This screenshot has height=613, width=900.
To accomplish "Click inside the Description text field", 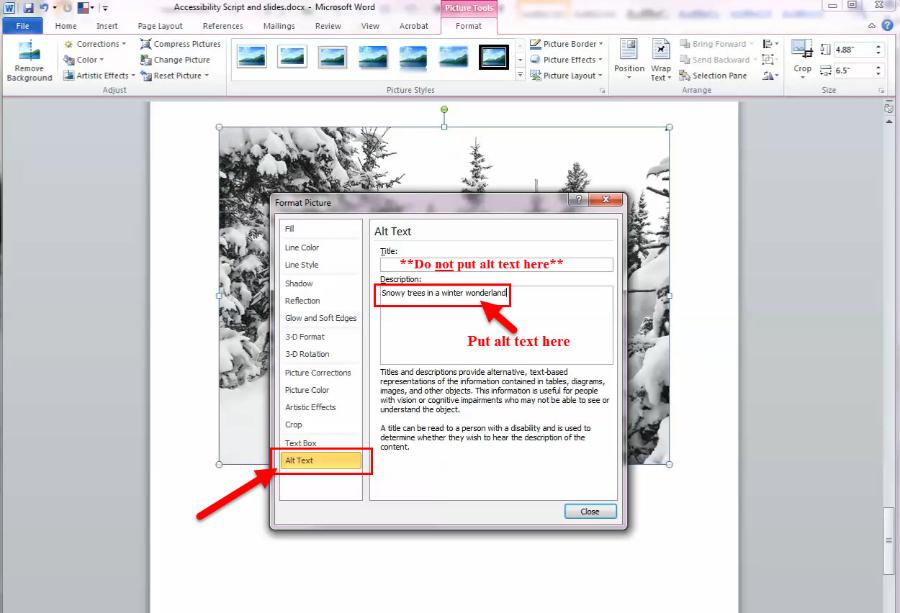I will click(440, 296).
